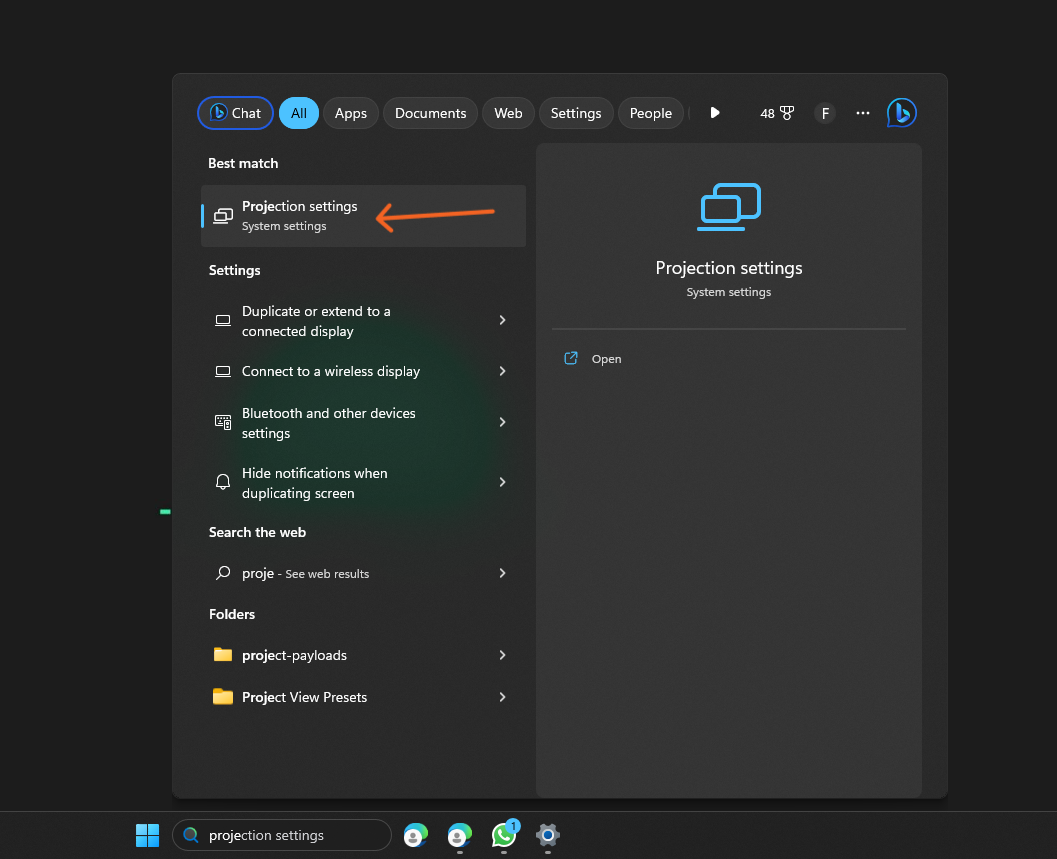The image size is (1057, 859).
Task: Open the Windows Start menu
Action: pyautogui.click(x=147, y=835)
